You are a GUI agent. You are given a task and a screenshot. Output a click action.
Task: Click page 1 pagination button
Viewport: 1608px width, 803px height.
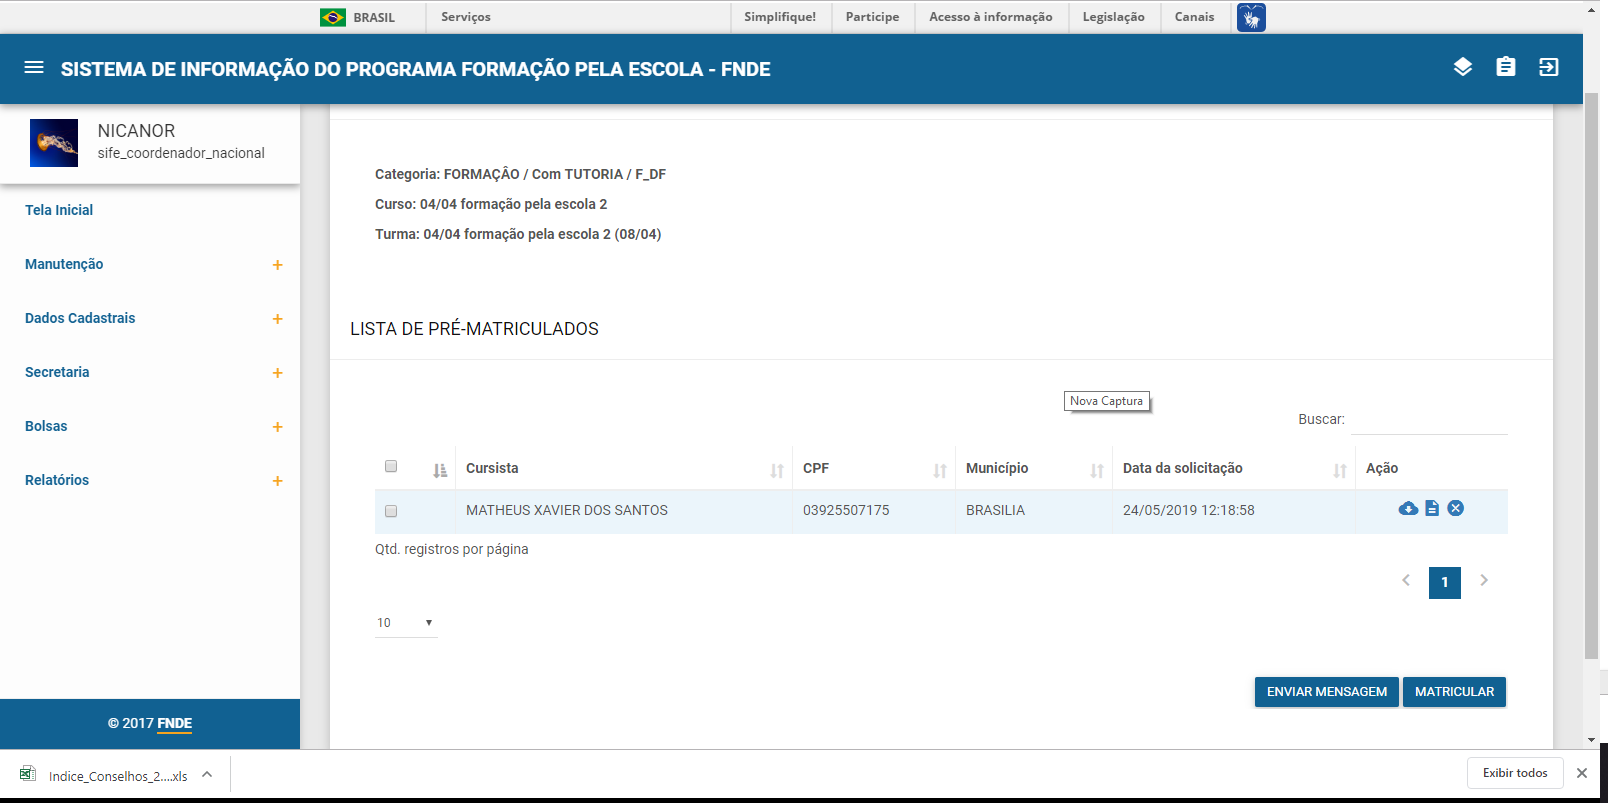click(x=1445, y=583)
